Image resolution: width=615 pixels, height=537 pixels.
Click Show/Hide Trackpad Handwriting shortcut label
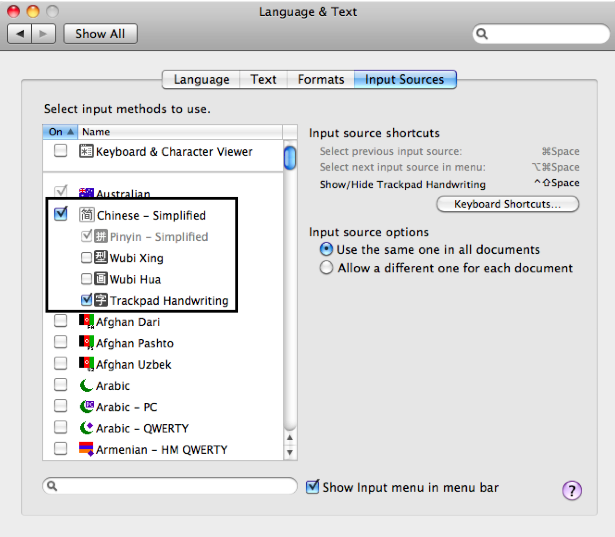(402, 184)
